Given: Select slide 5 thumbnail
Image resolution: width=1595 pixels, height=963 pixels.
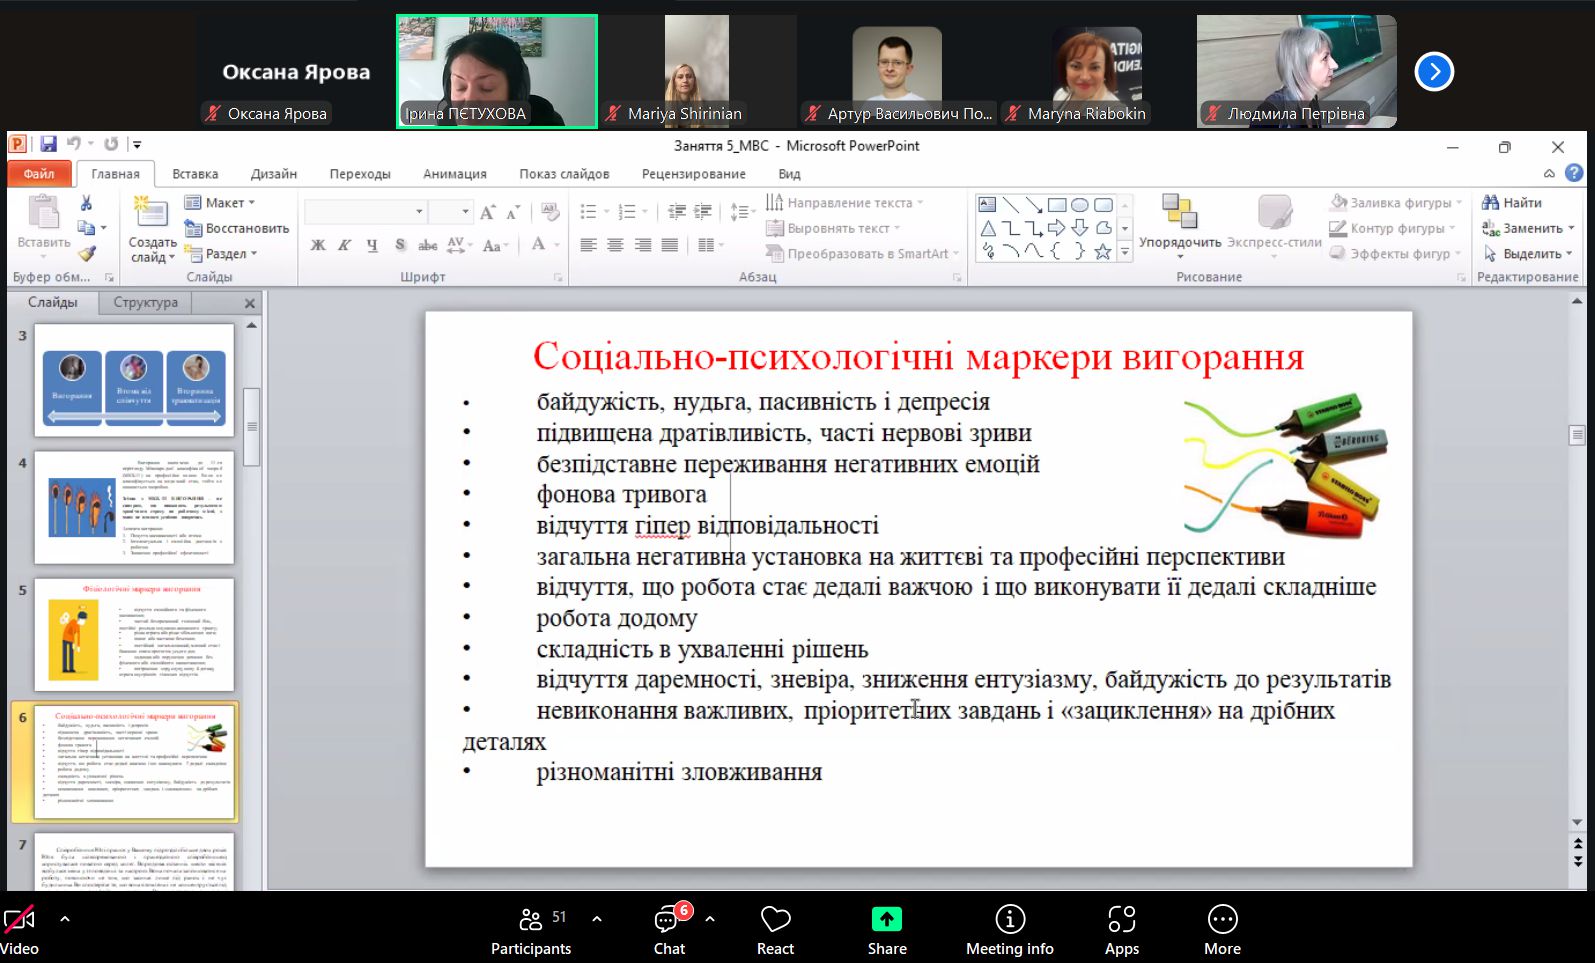Looking at the screenshot, I should tap(134, 634).
